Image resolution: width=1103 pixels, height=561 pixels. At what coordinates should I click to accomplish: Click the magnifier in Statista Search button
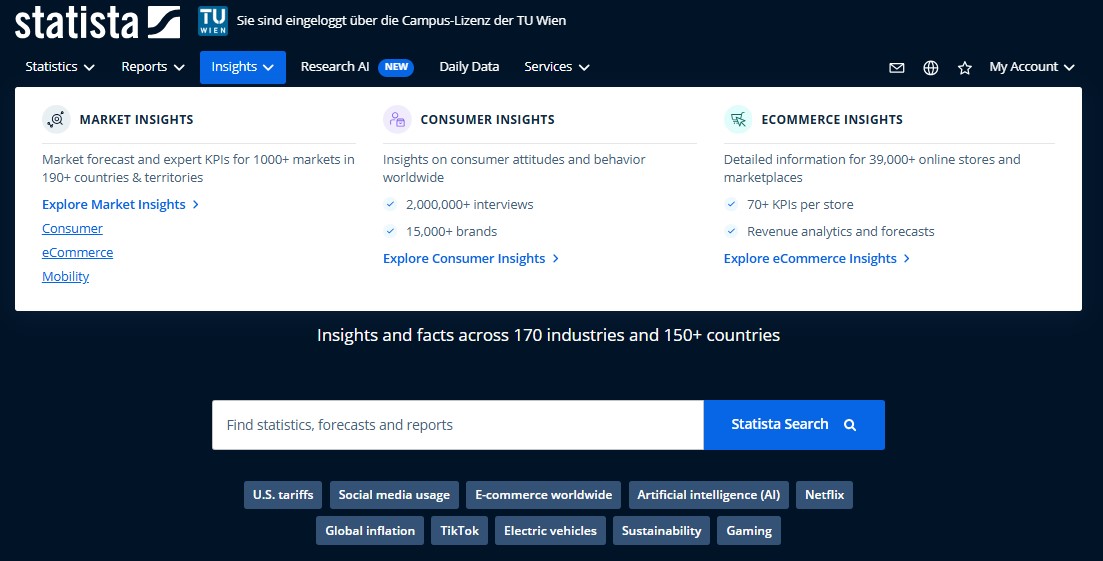click(850, 425)
